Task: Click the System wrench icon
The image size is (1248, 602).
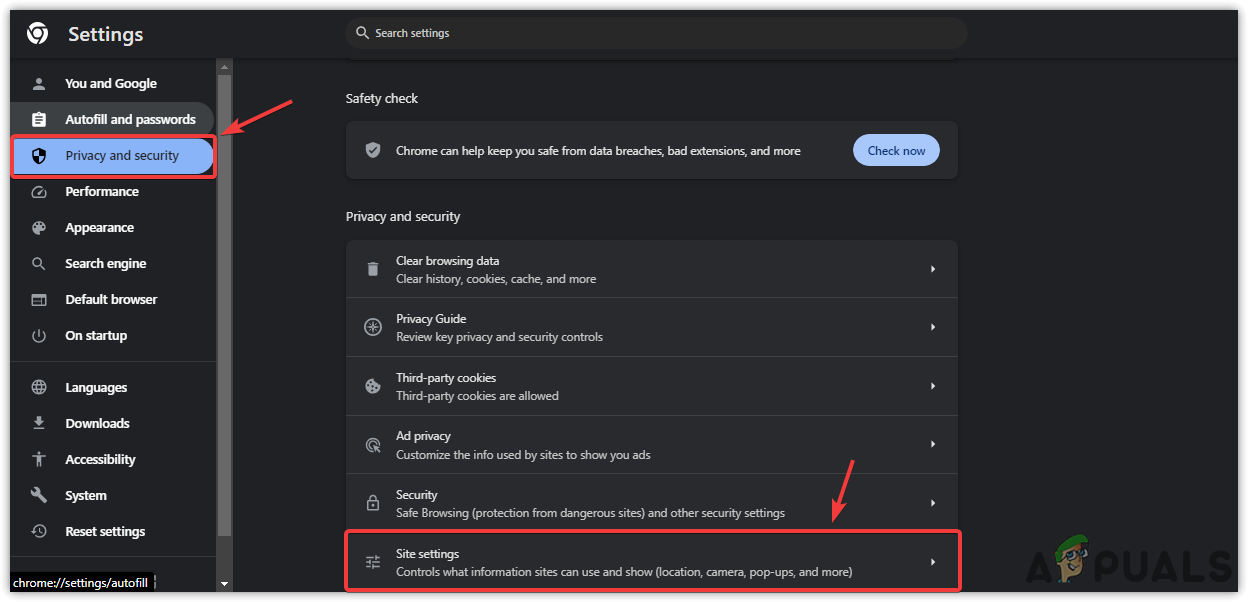Action: 39,496
